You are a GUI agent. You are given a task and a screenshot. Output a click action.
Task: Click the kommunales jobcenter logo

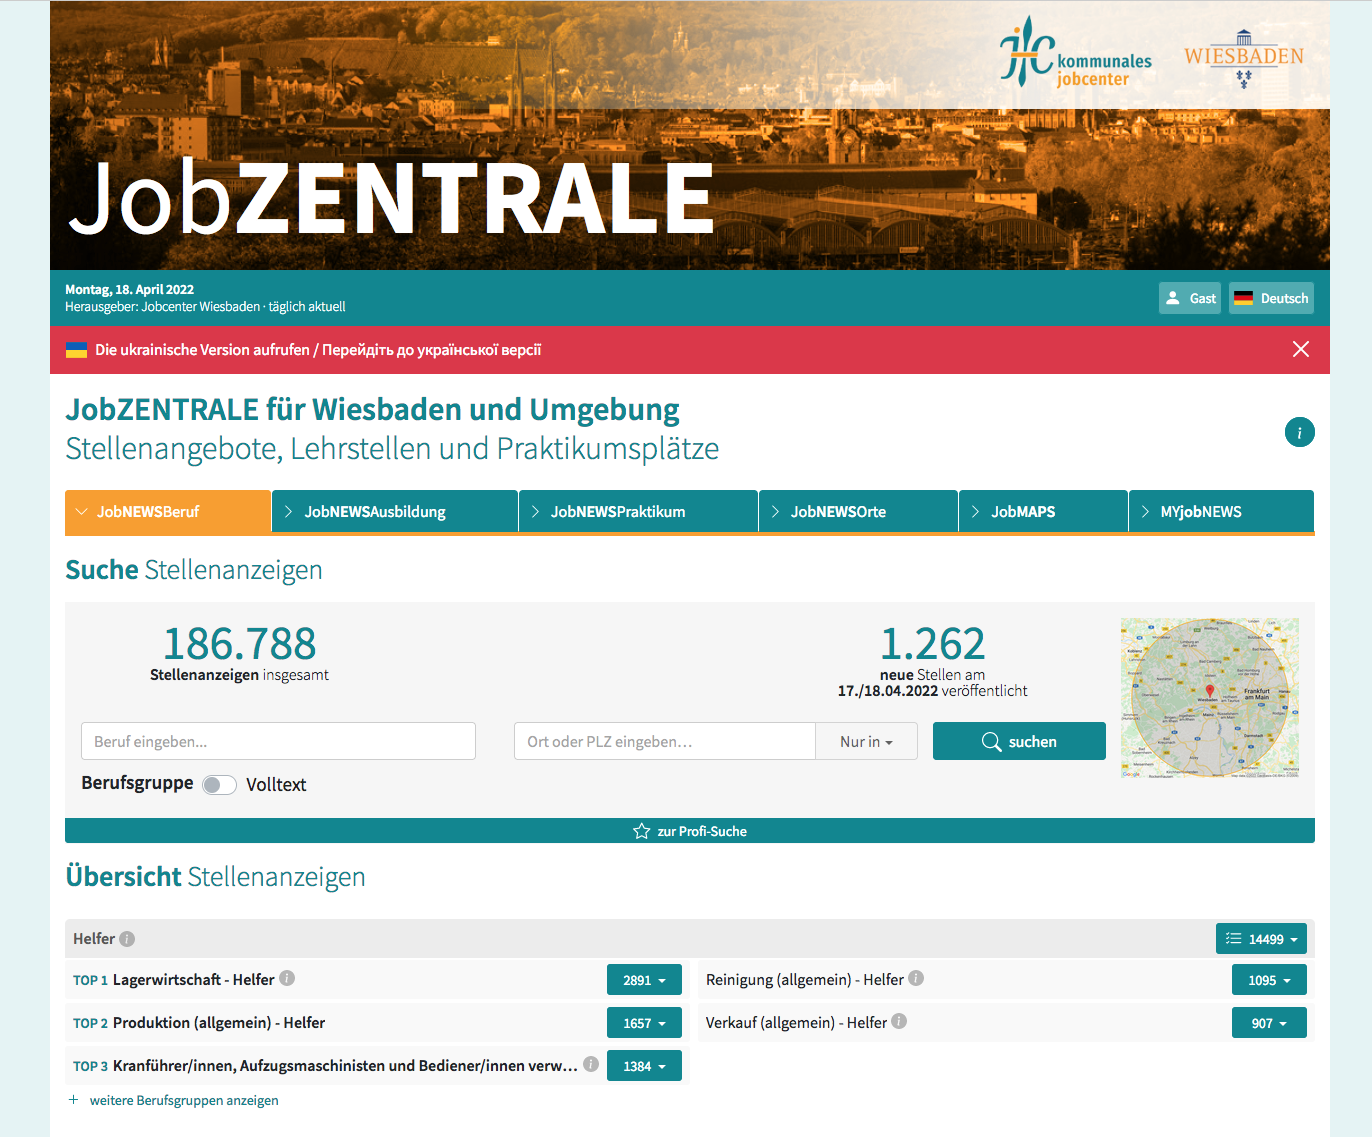point(1075,55)
